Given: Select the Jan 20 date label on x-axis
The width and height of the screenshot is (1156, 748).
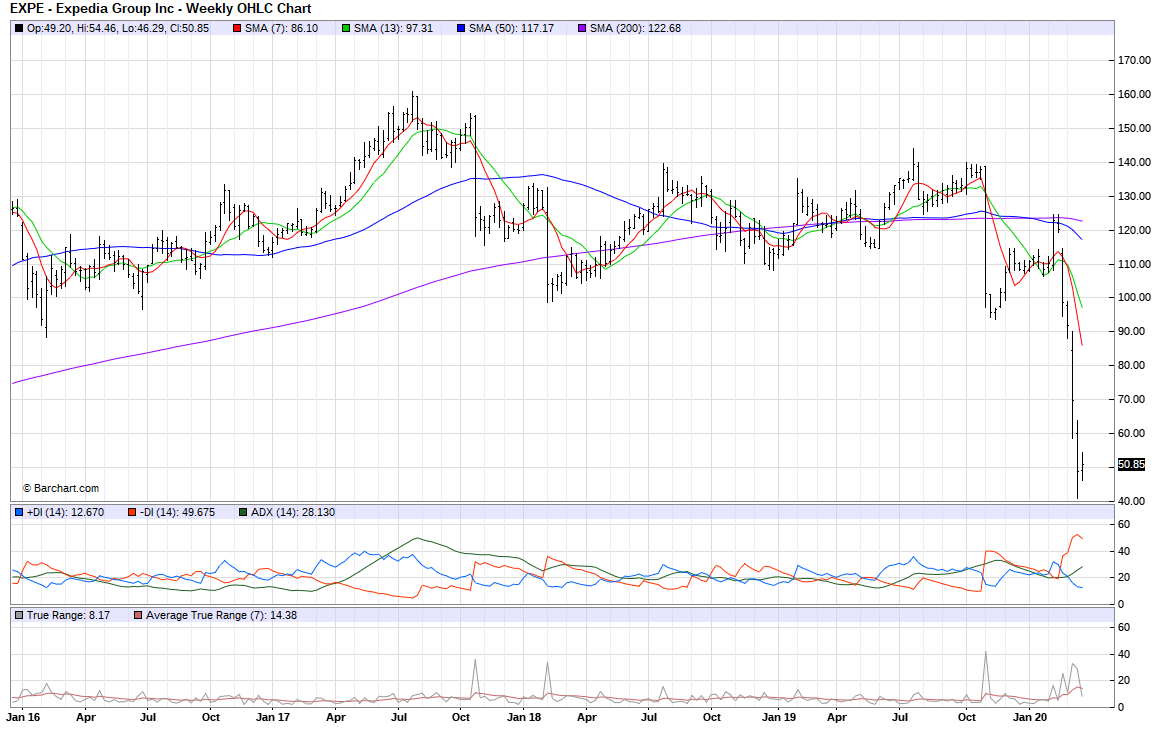Looking at the screenshot, I should coord(1030,717).
